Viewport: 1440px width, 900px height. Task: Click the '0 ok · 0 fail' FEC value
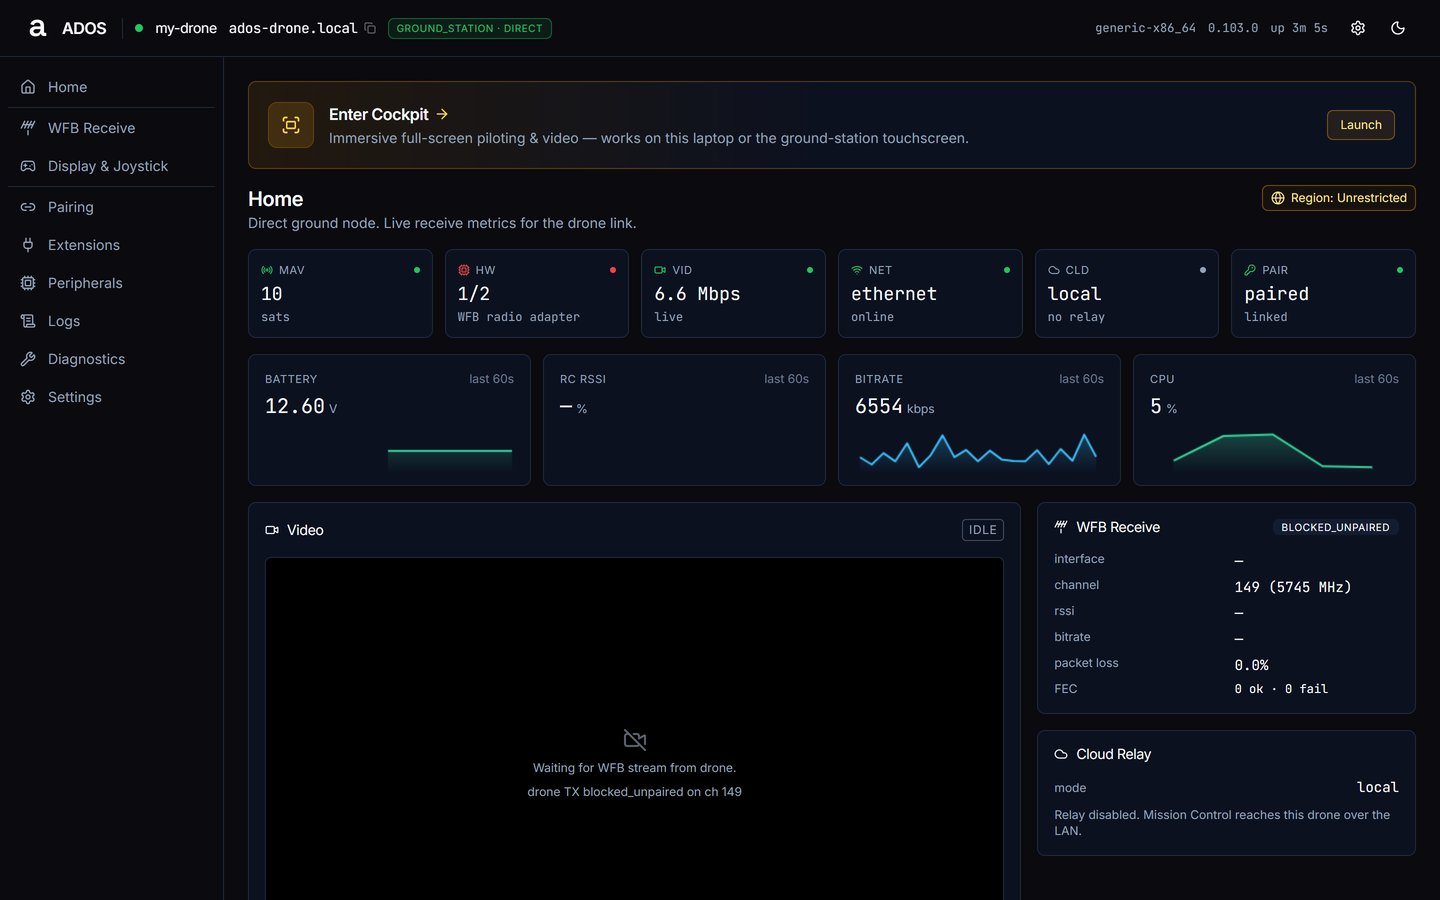(x=1281, y=689)
